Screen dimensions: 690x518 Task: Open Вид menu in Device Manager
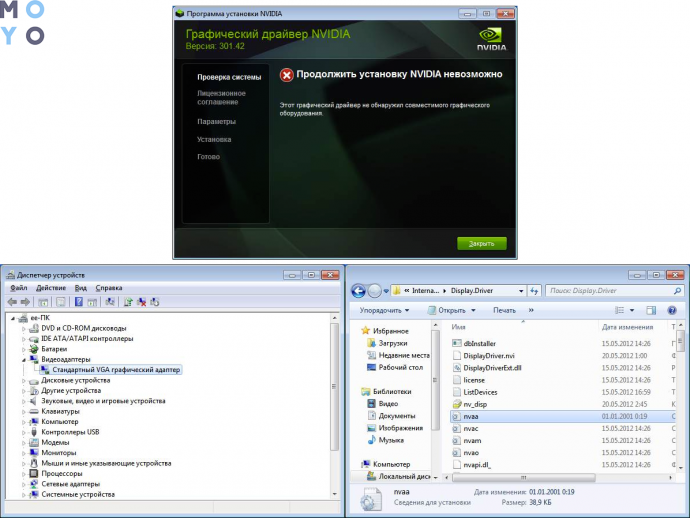(x=81, y=288)
